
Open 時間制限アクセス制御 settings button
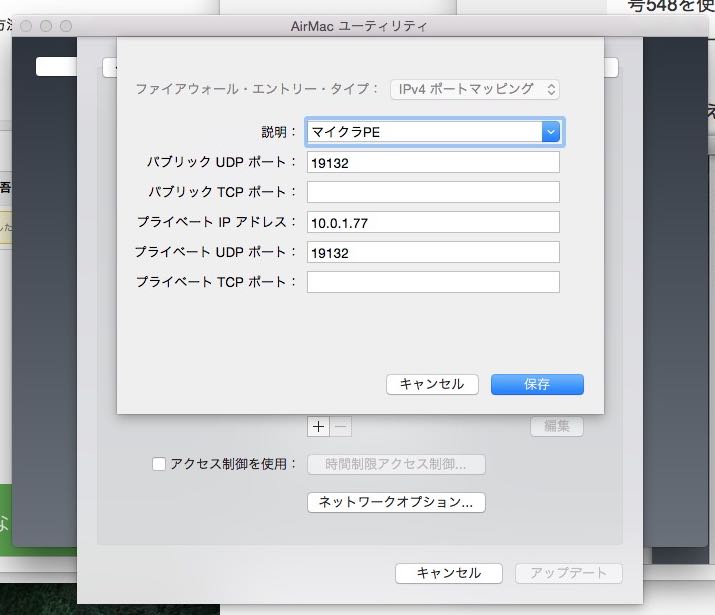click(396, 465)
